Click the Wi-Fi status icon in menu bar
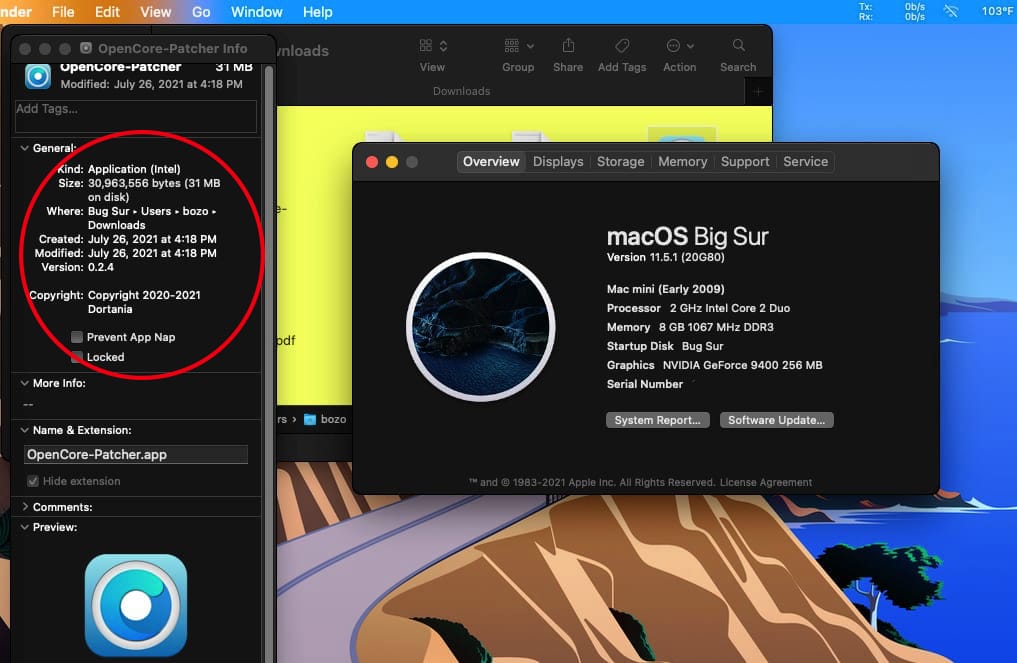The image size is (1017, 663). 951,11
